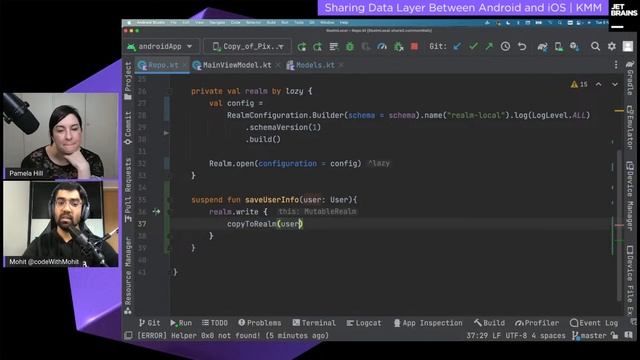This screenshot has height=360, width=640.
Task: Open the Terminal tool window tab
Action: click(x=314, y=323)
